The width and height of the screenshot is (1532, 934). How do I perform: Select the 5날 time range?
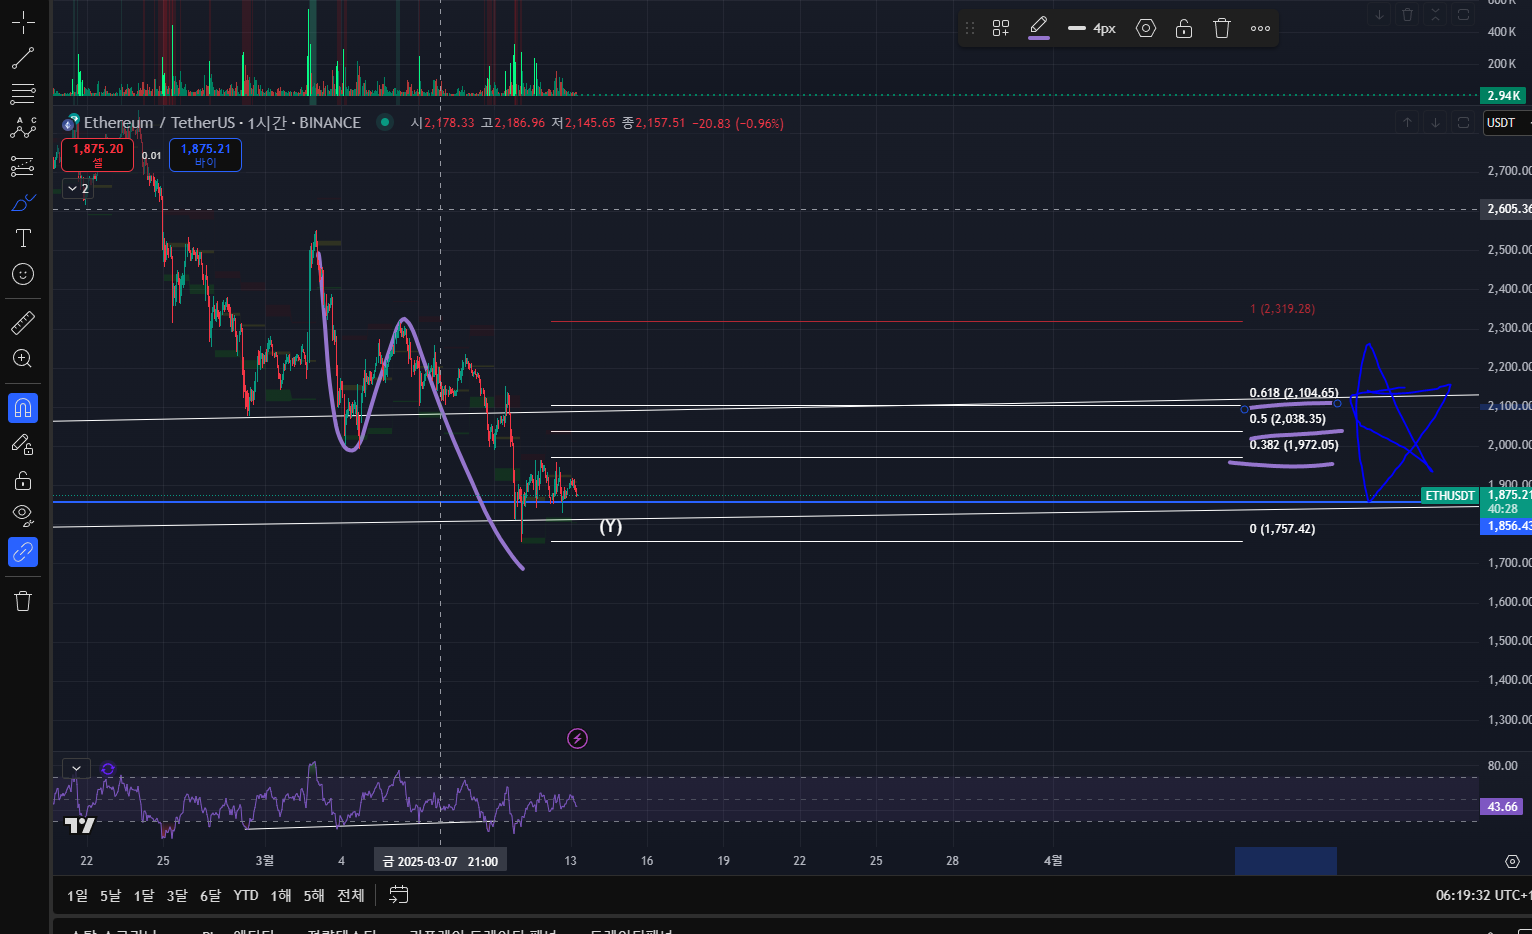[110, 895]
